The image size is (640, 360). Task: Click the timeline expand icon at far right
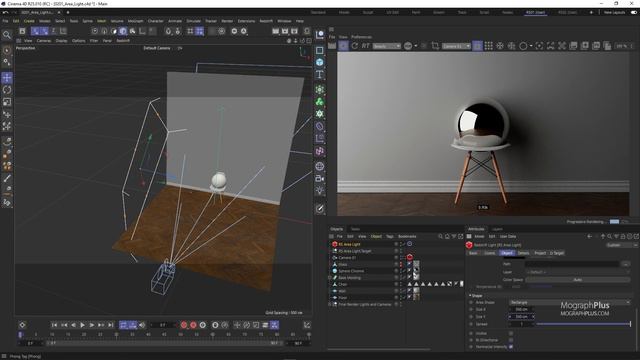pyautogui.click(x=307, y=325)
